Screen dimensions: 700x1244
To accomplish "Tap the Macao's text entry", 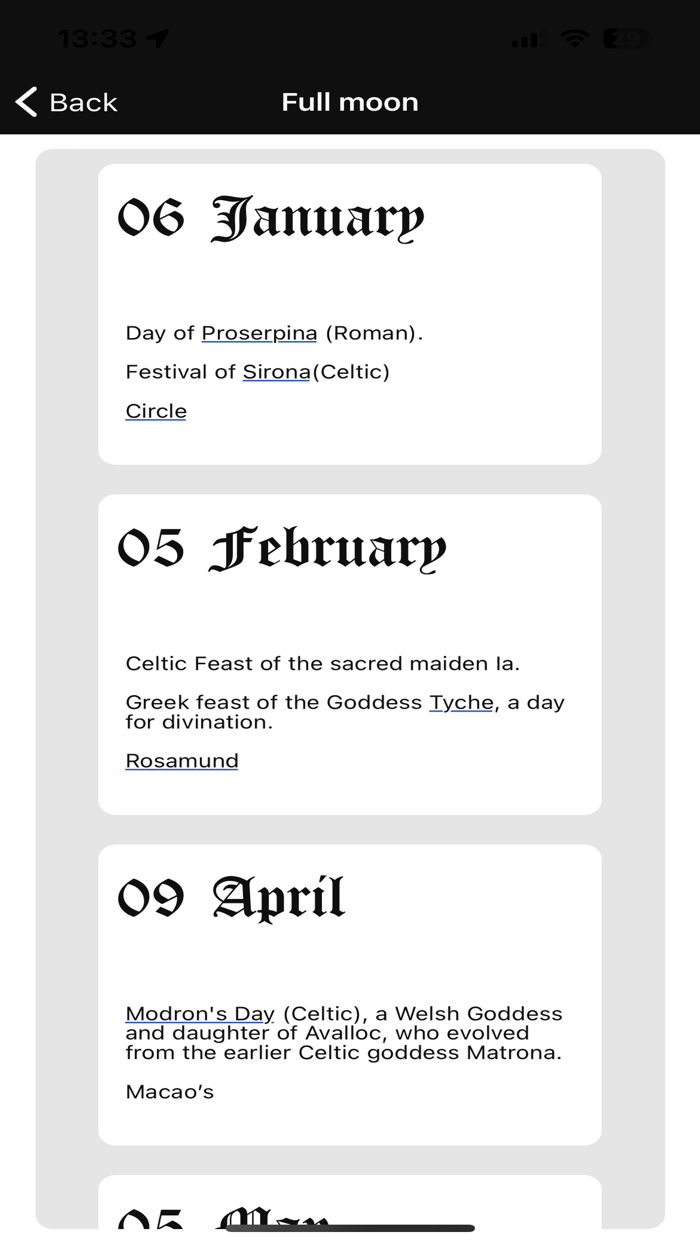I will point(170,1091).
